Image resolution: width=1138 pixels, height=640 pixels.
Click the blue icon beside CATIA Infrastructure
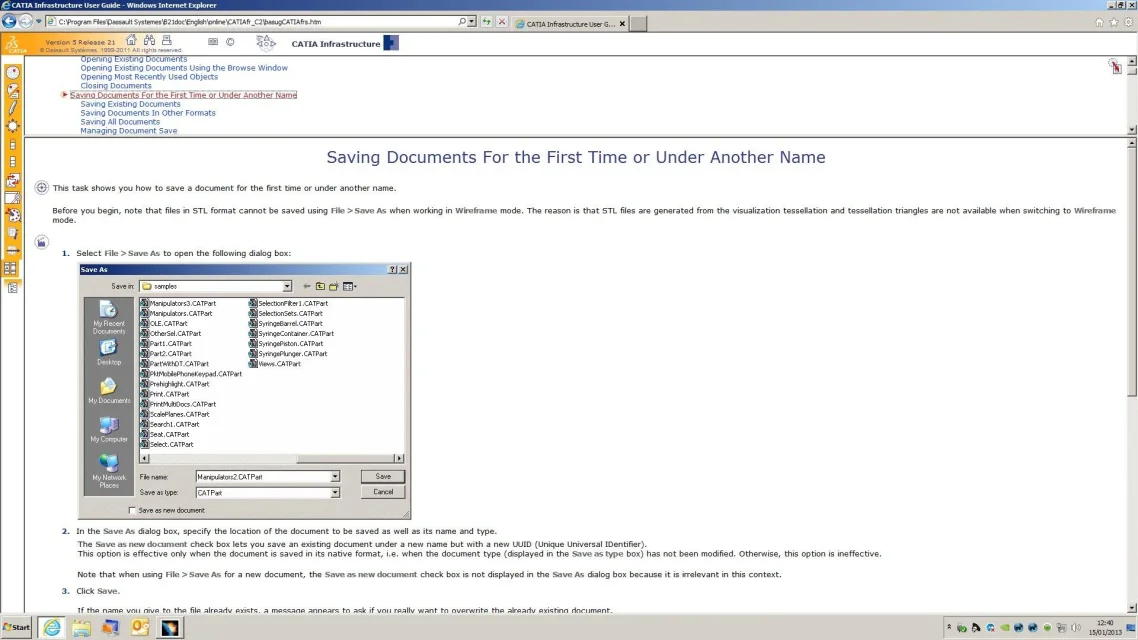[x=390, y=43]
